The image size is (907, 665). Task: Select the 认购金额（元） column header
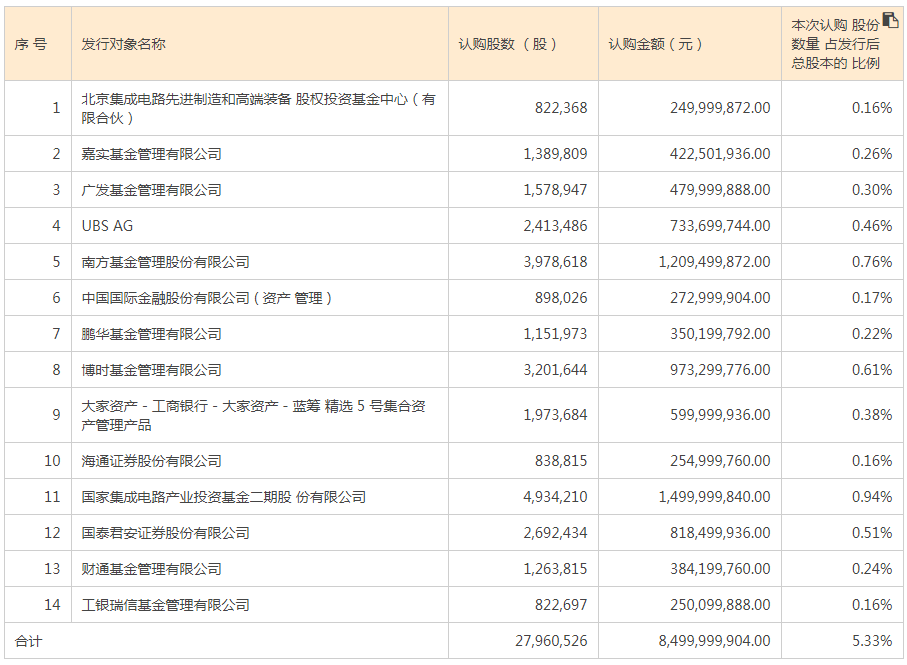[690, 44]
